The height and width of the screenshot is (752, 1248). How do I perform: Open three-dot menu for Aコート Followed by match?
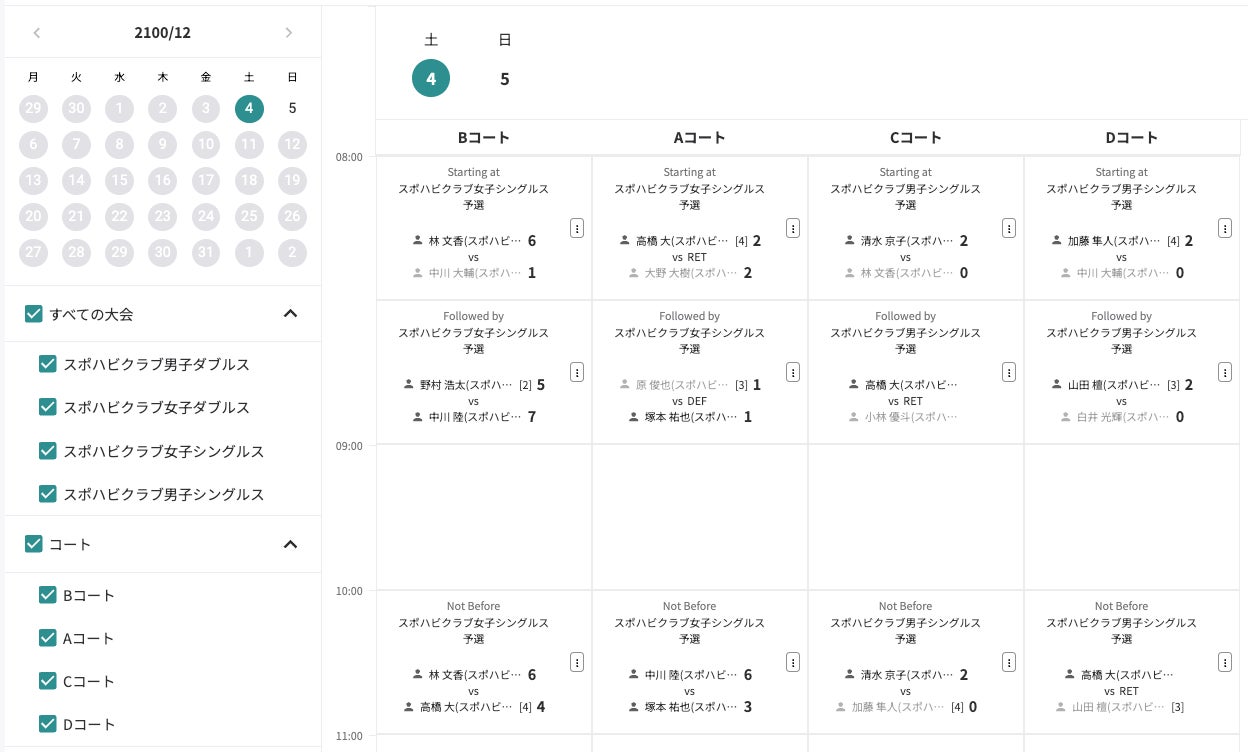(793, 372)
